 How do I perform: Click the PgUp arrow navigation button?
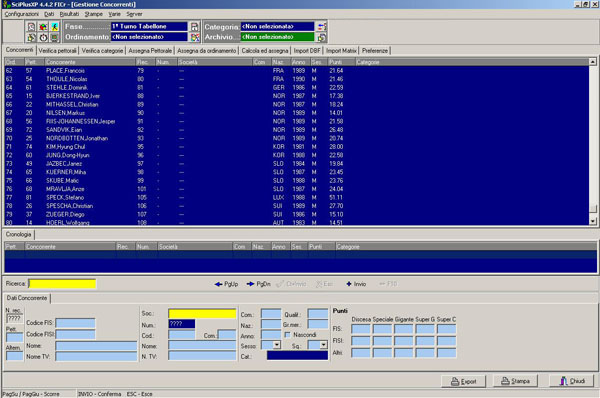tap(227, 284)
